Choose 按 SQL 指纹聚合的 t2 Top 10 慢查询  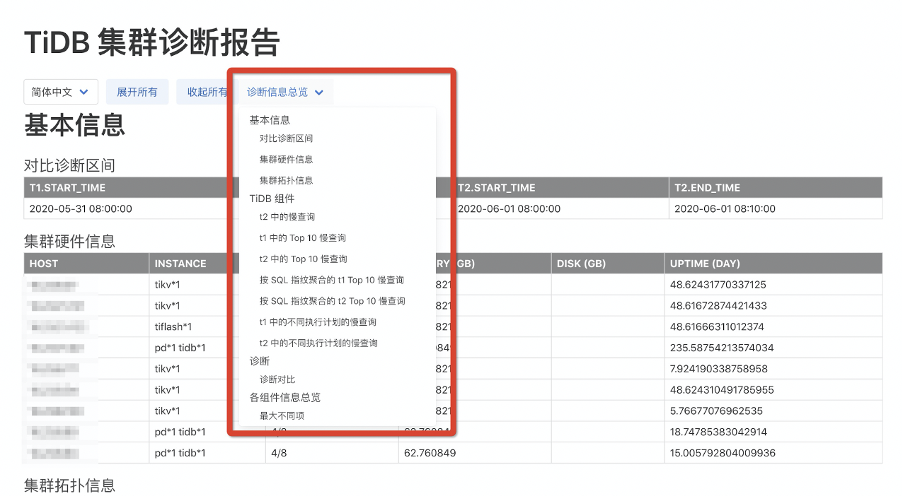(332, 302)
